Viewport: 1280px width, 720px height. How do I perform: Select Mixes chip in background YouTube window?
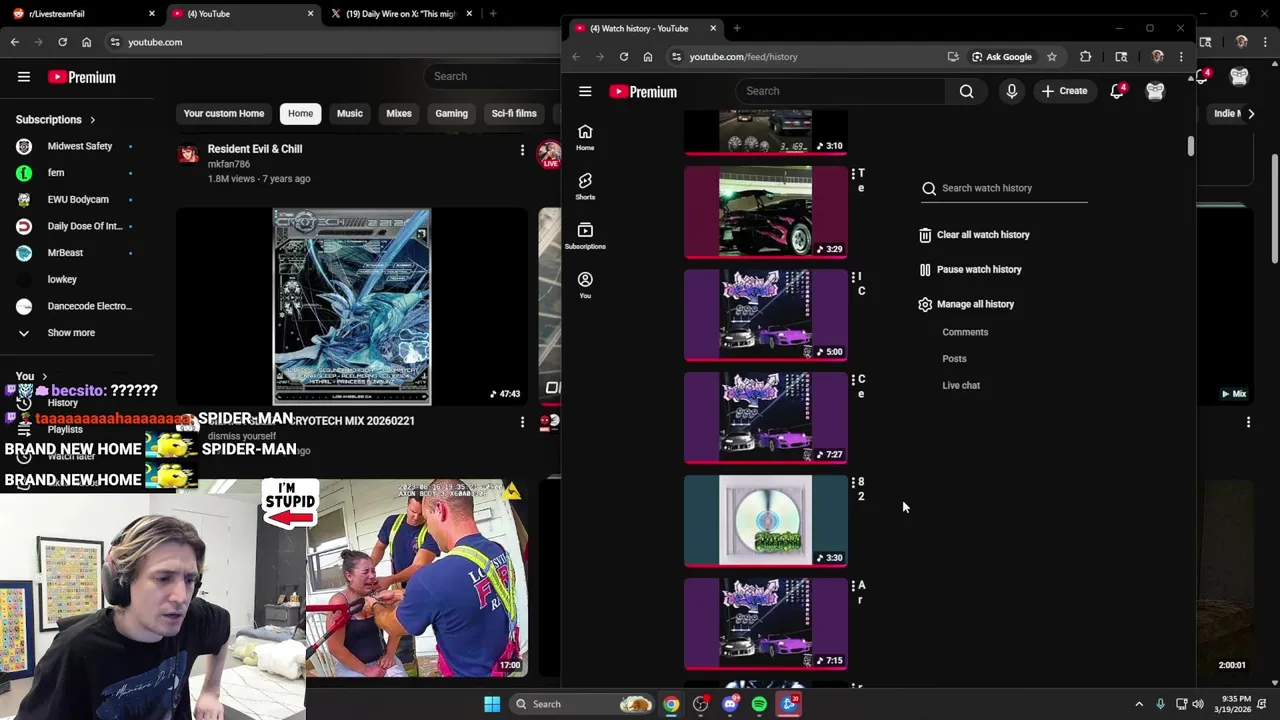399,113
